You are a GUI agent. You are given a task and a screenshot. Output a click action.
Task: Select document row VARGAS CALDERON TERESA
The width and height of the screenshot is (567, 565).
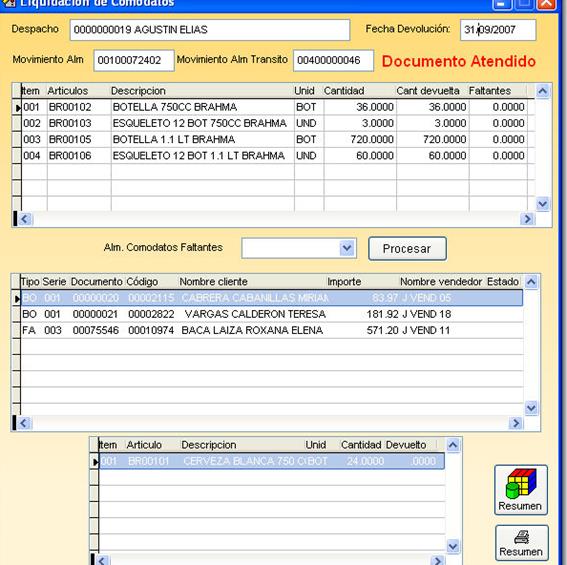click(272, 314)
